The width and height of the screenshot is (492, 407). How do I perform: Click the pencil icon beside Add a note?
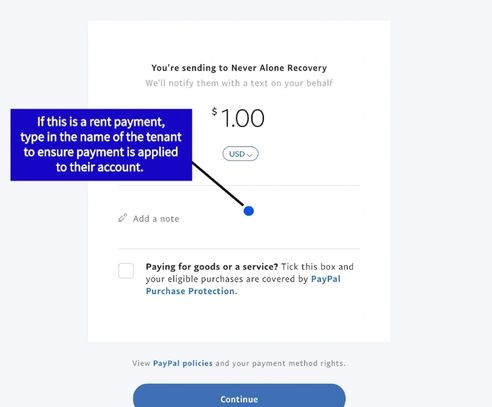pos(122,218)
